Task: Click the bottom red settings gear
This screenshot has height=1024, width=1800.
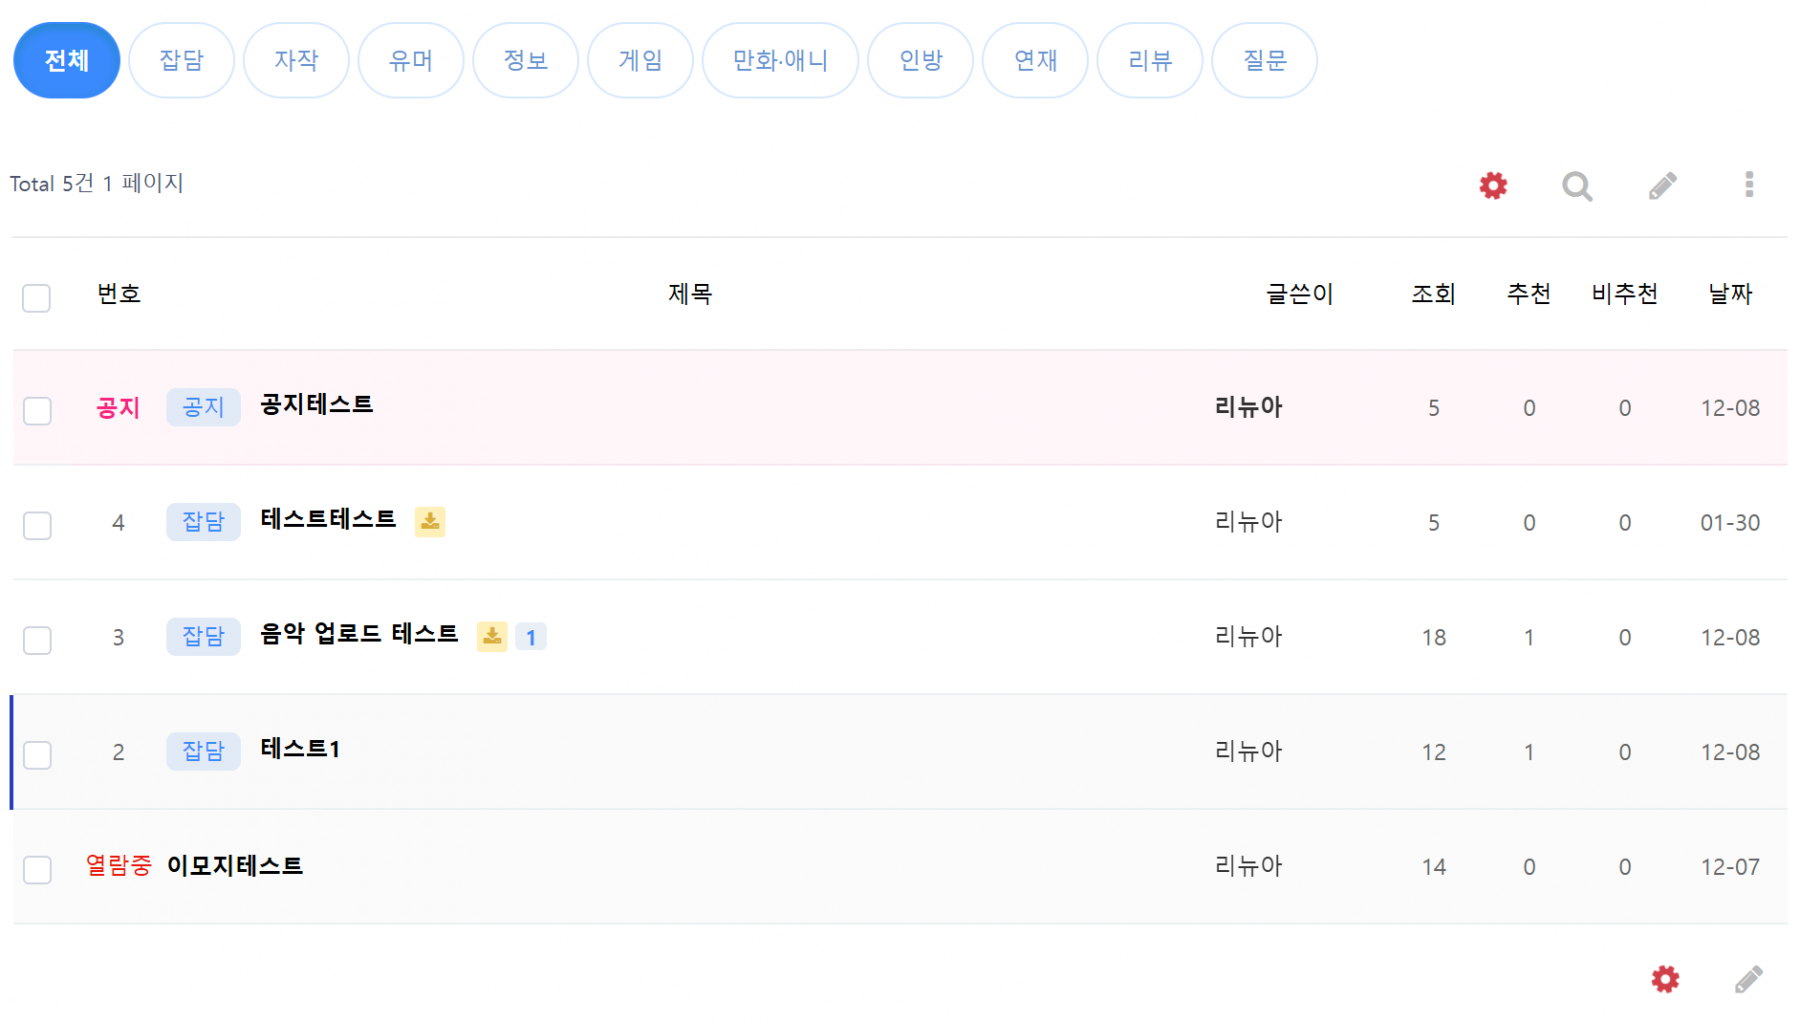Action: 1665,979
